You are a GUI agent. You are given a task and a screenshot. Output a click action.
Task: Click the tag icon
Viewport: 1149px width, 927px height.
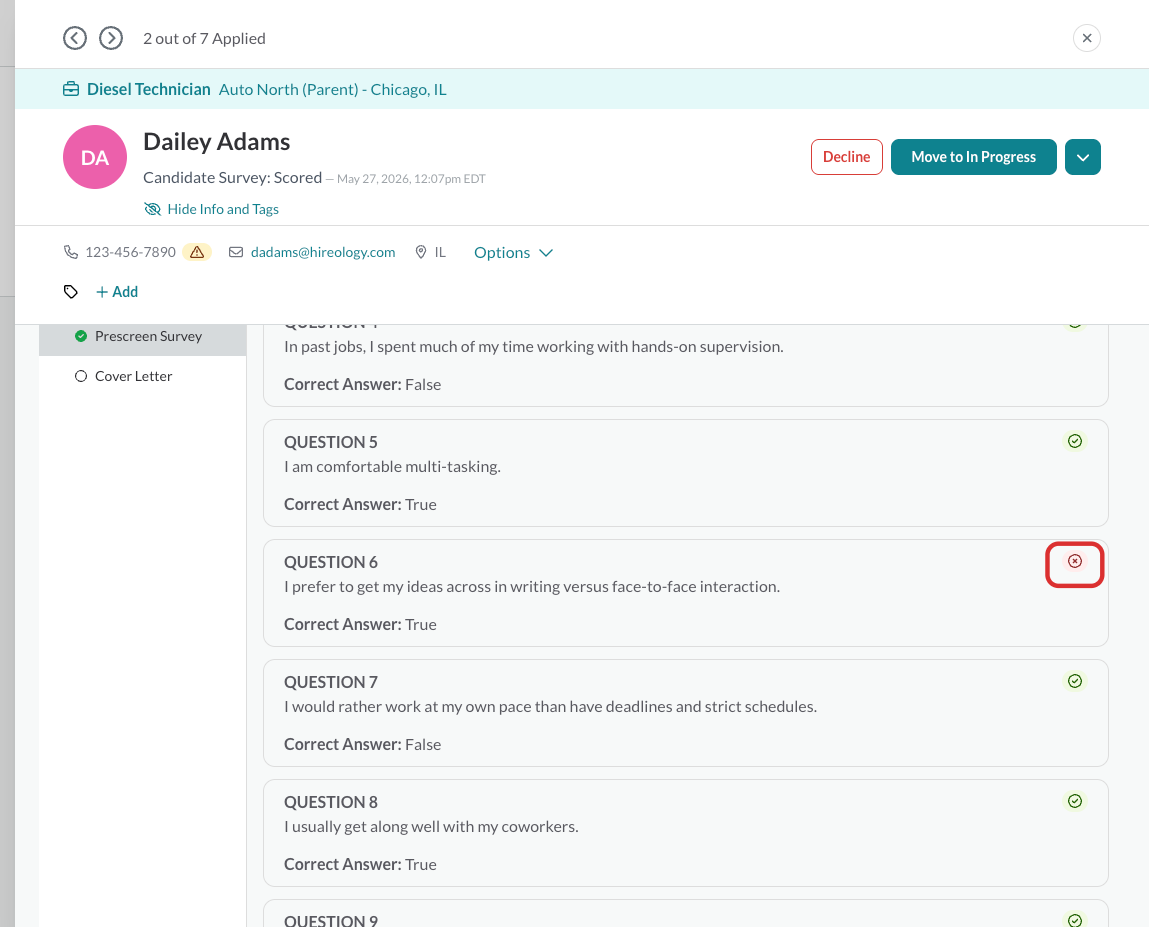(x=71, y=292)
